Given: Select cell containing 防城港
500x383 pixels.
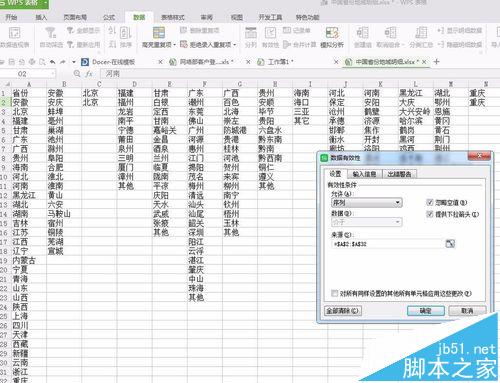Looking at the screenshot, I should [240, 130].
